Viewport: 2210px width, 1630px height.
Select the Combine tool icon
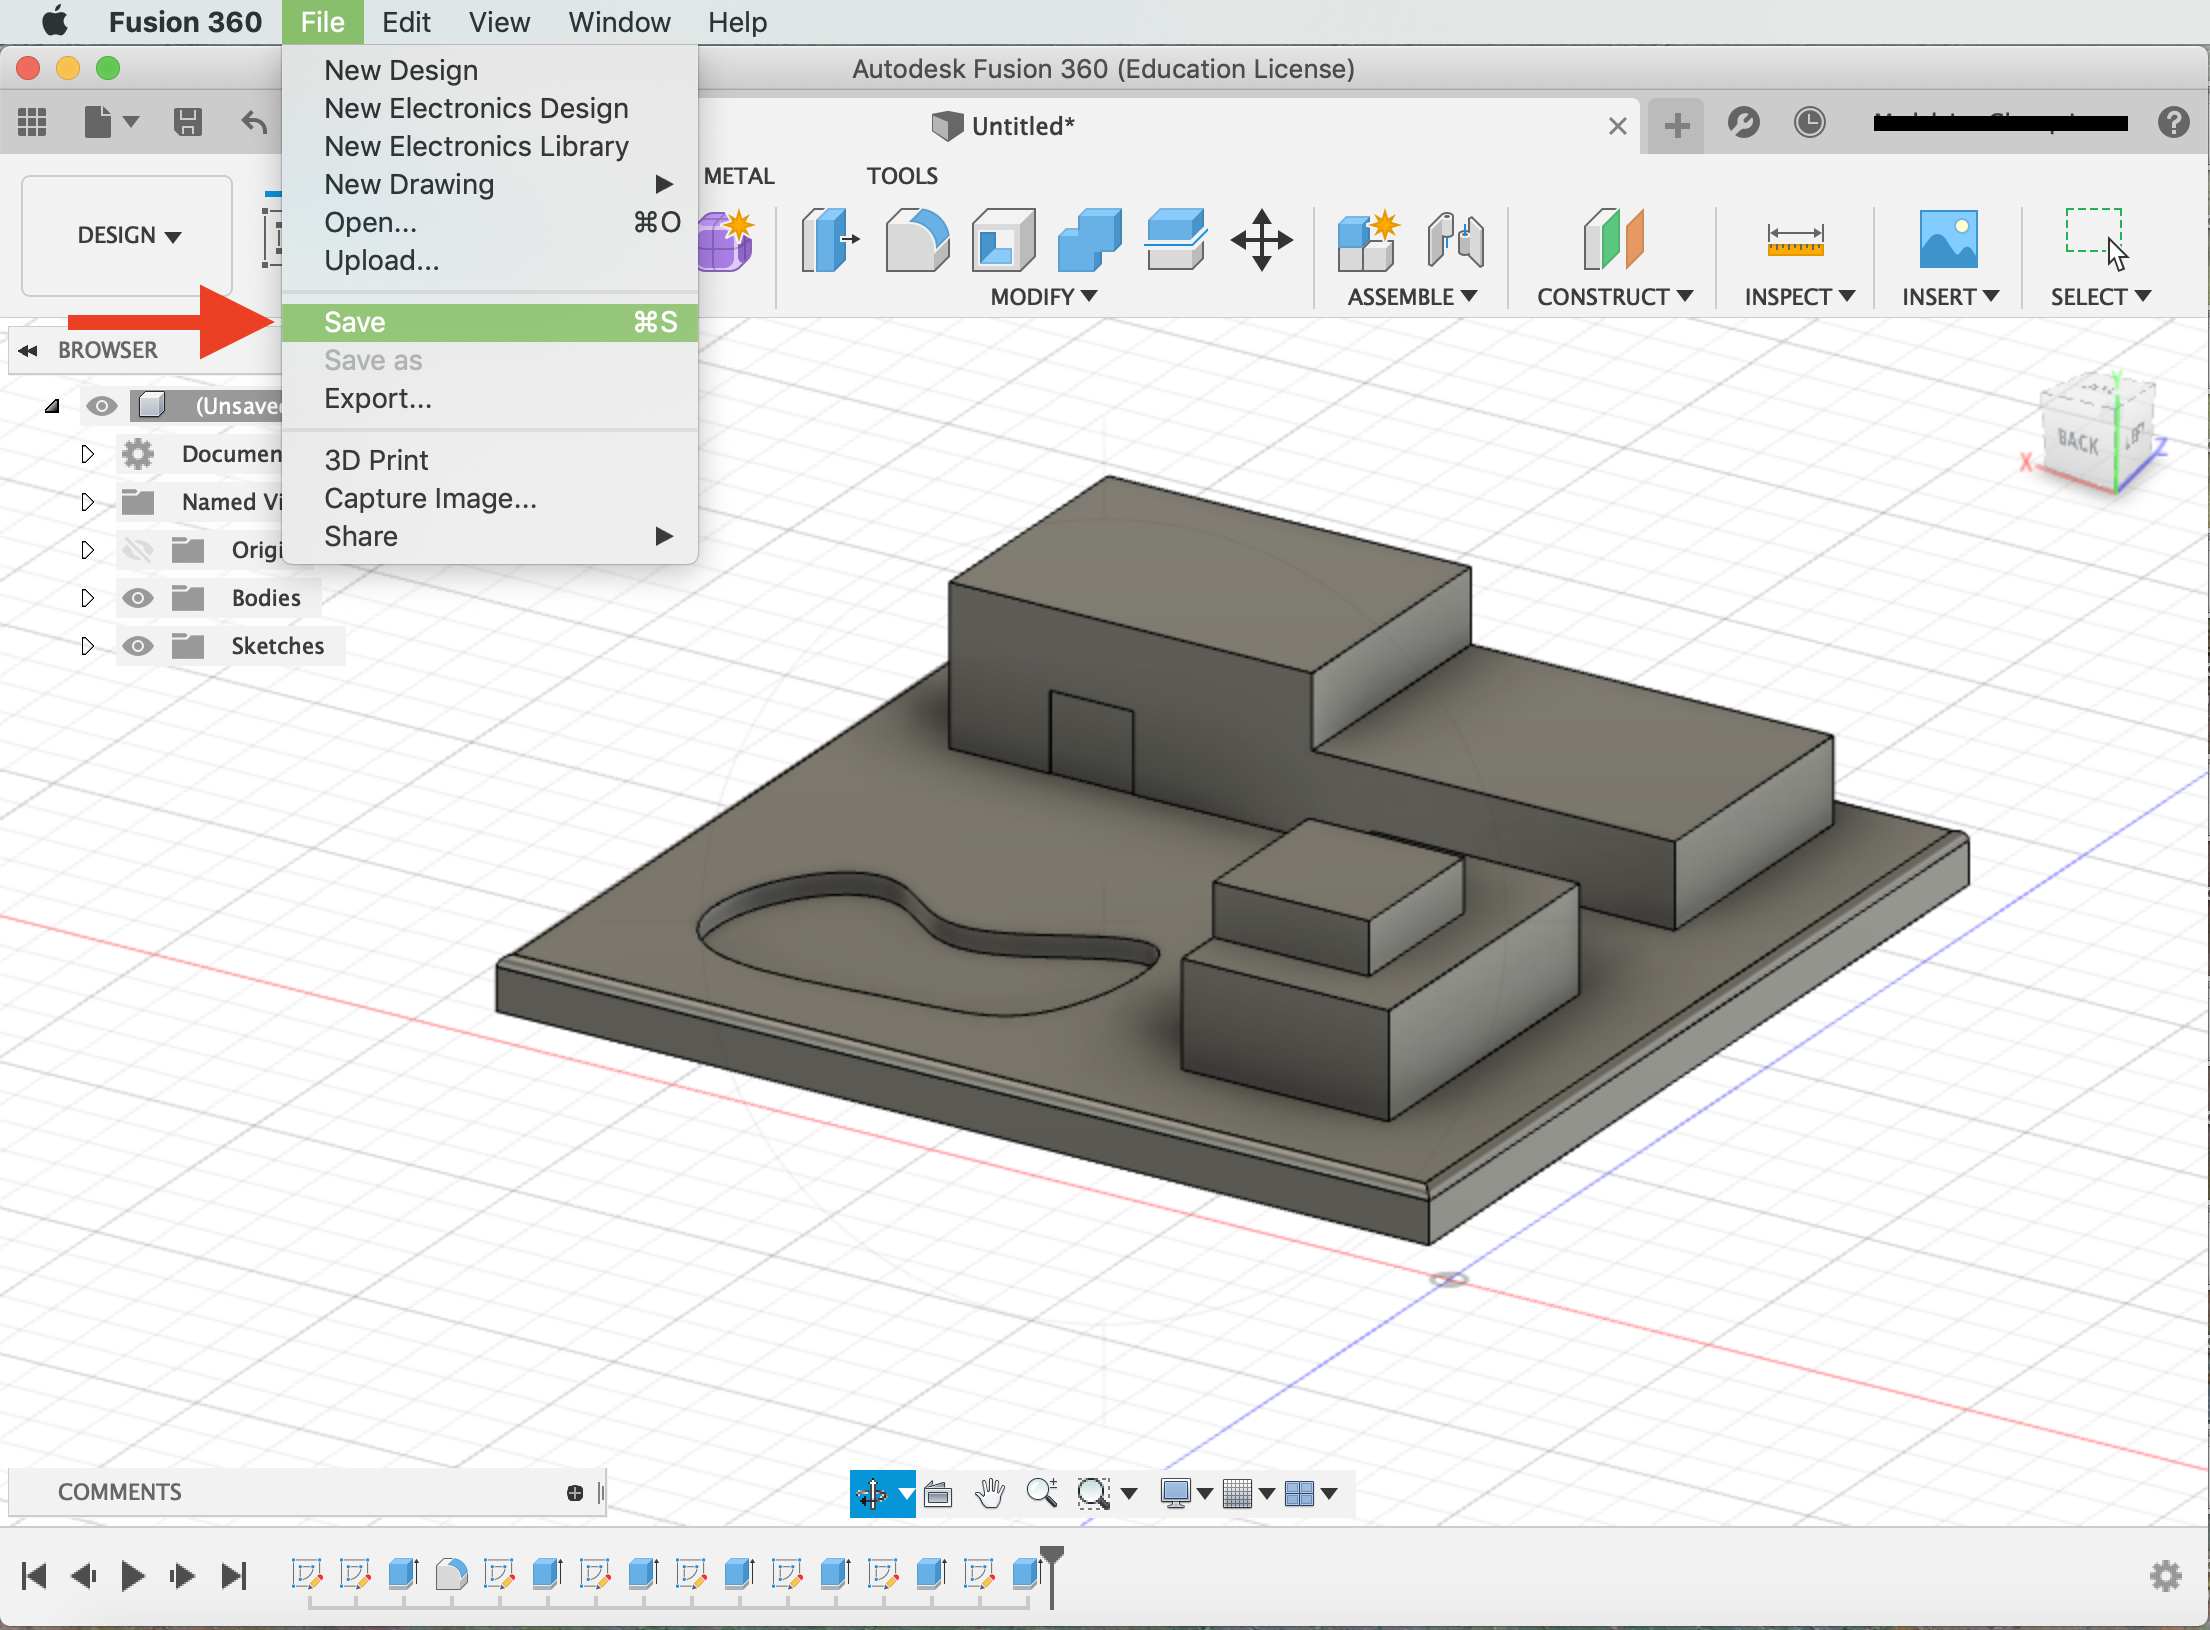[1089, 240]
